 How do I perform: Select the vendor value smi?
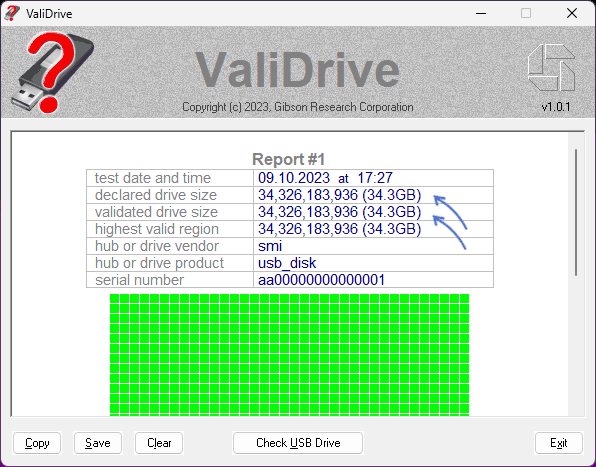click(x=270, y=246)
